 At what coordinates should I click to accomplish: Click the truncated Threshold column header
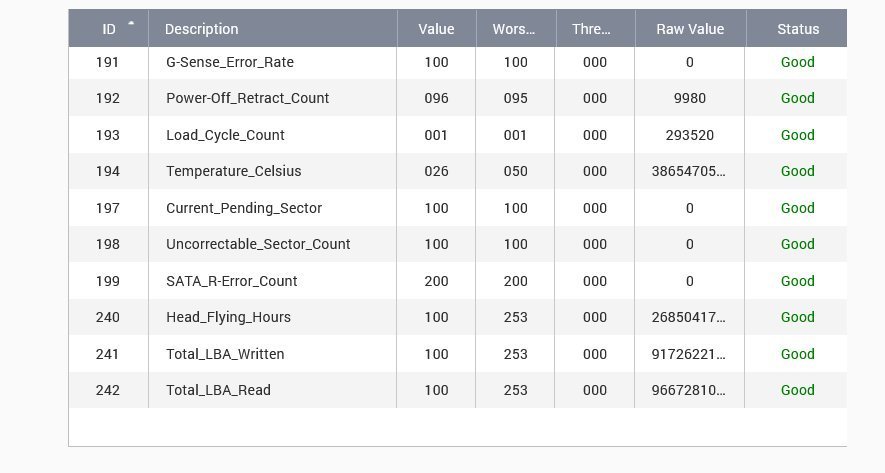(x=592, y=29)
